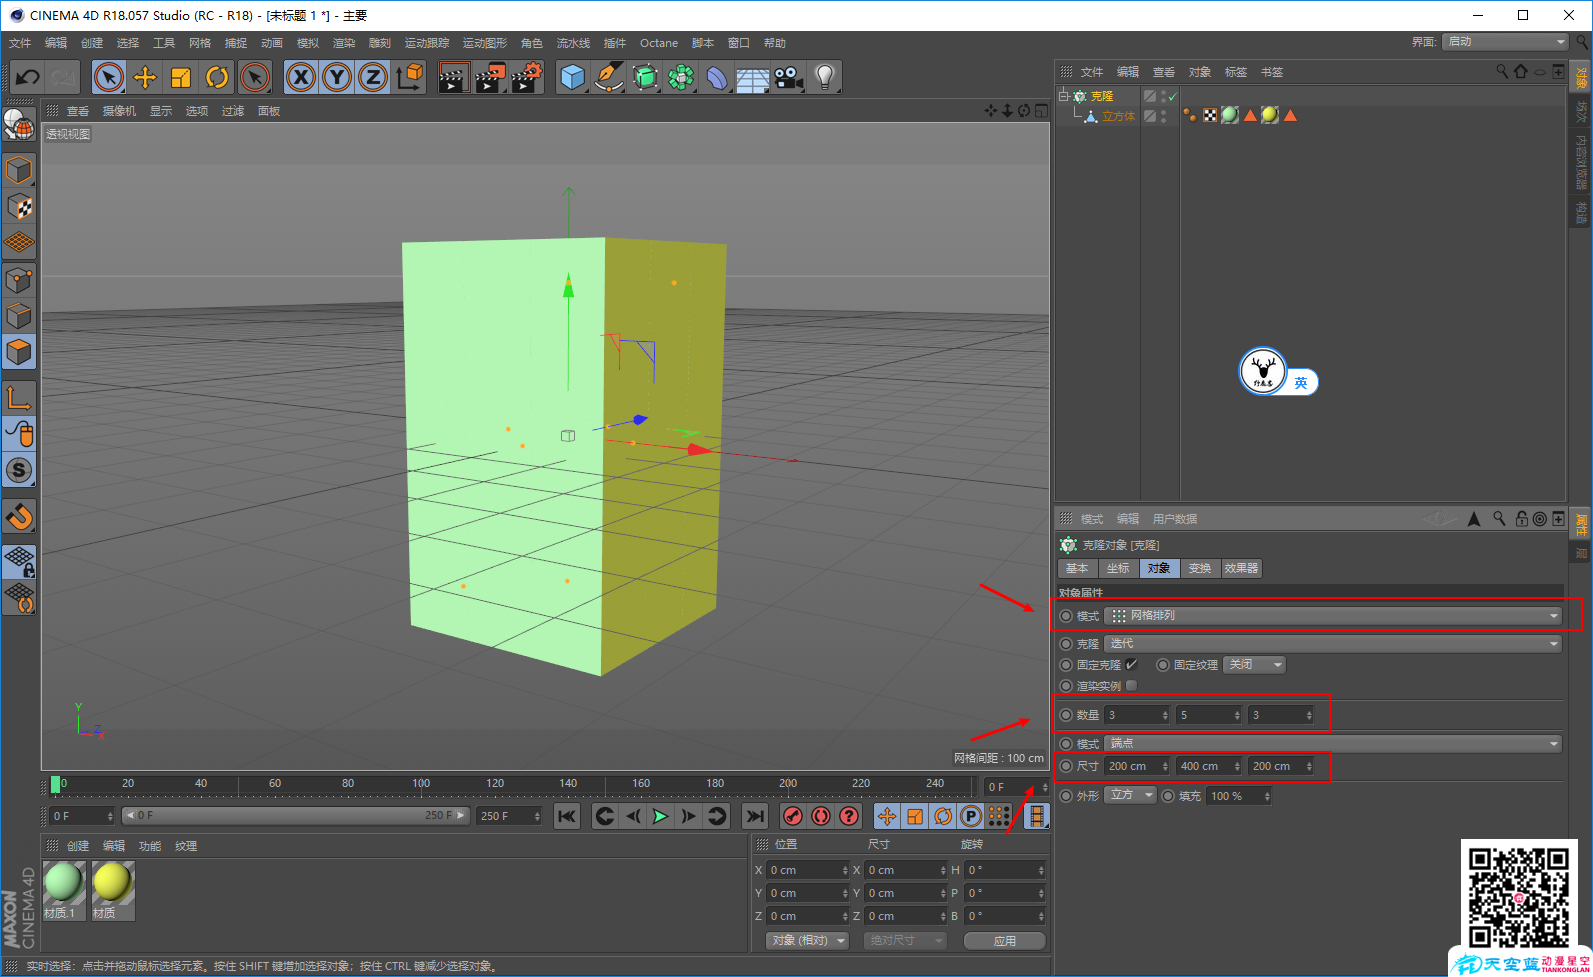1593x977 pixels.
Task: Select the 立方体 object in tree
Action: [x=1118, y=116]
